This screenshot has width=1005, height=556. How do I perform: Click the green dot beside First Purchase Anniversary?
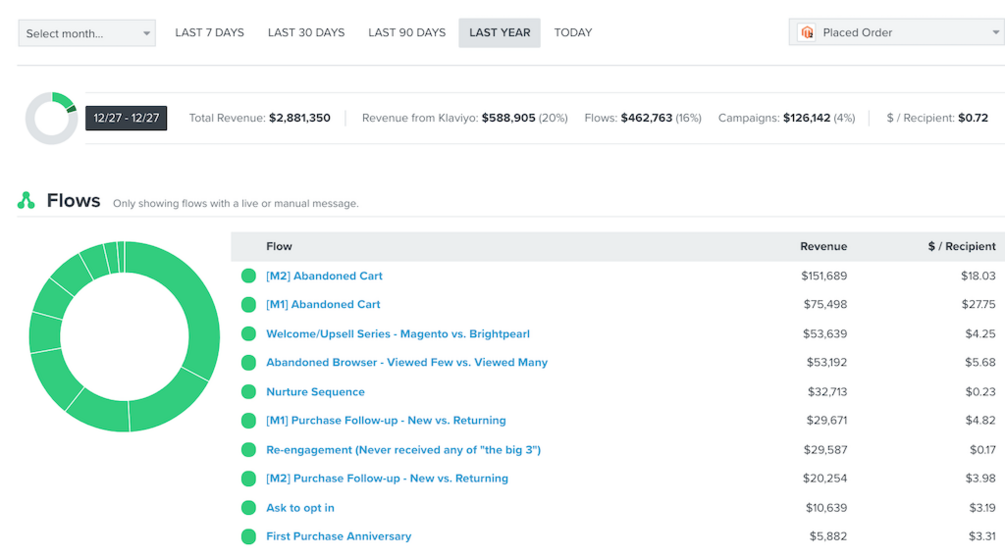coord(248,537)
